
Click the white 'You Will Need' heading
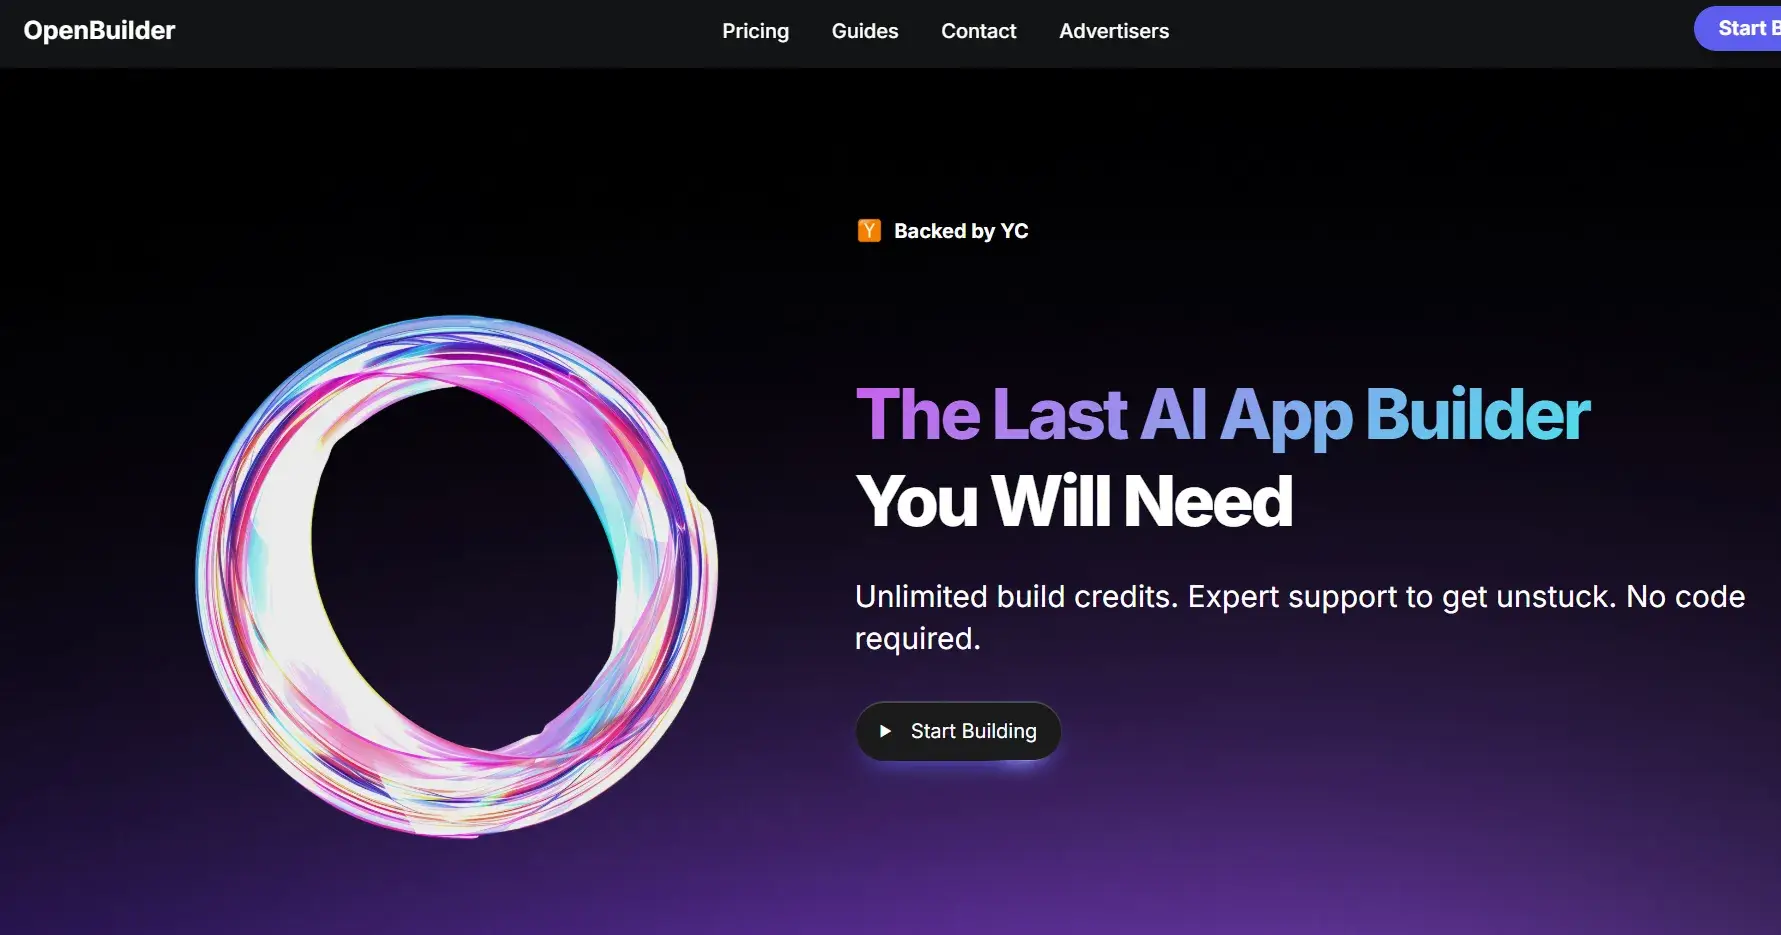1075,500
